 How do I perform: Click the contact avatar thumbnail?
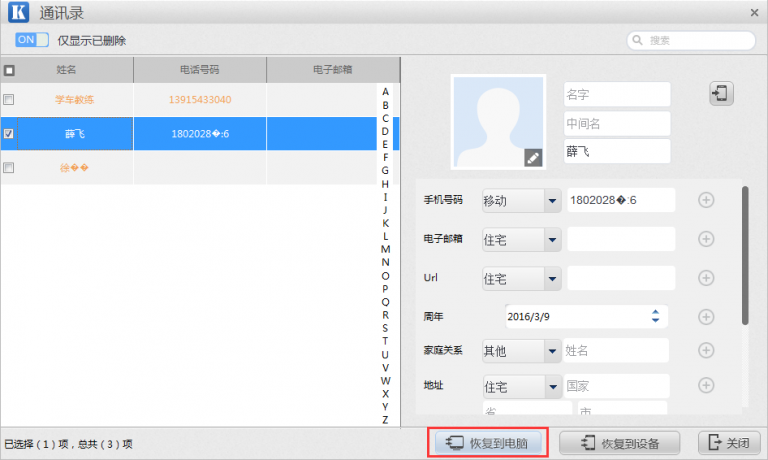498,122
